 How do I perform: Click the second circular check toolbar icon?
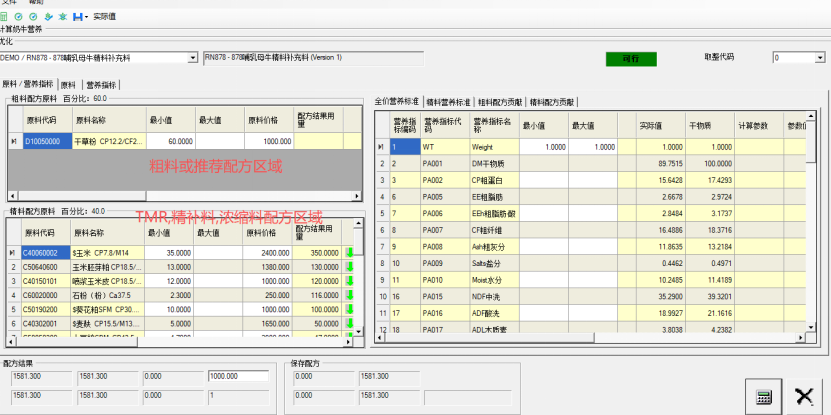coord(33,16)
